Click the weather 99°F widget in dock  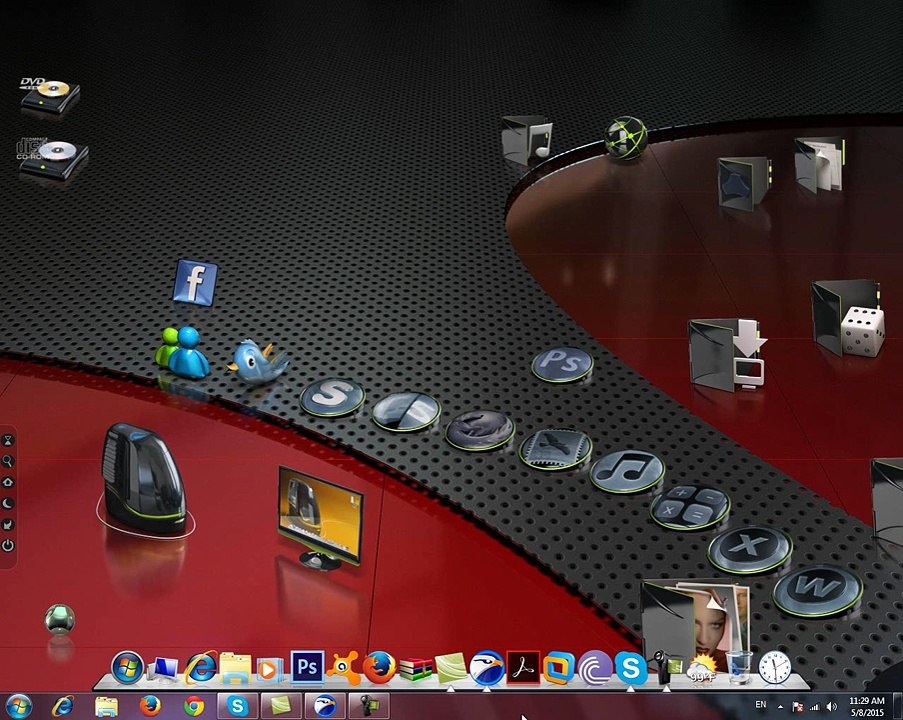coord(702,669)
